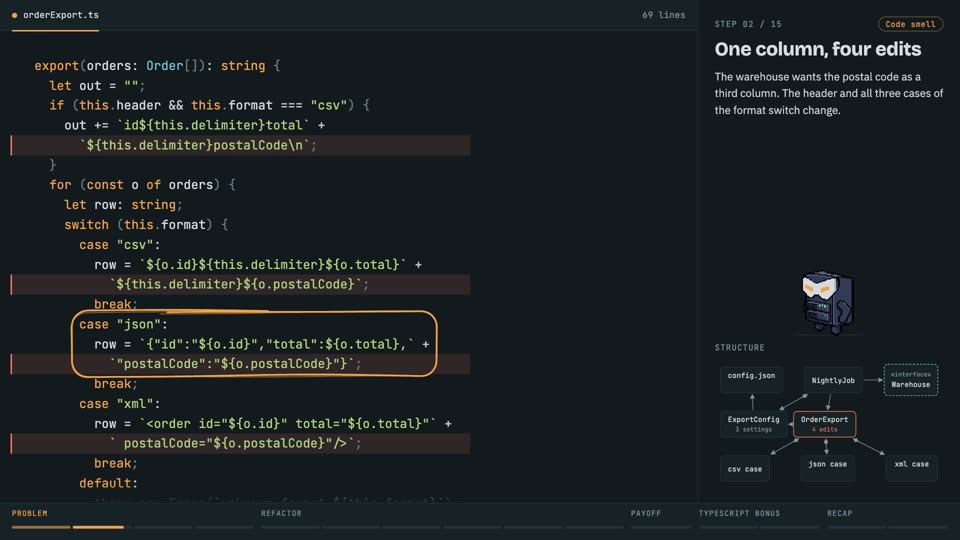
Task: Click the highlighted 'postalCode="${o.postalCode}"/>' xml line
Action: coord(241,443)
